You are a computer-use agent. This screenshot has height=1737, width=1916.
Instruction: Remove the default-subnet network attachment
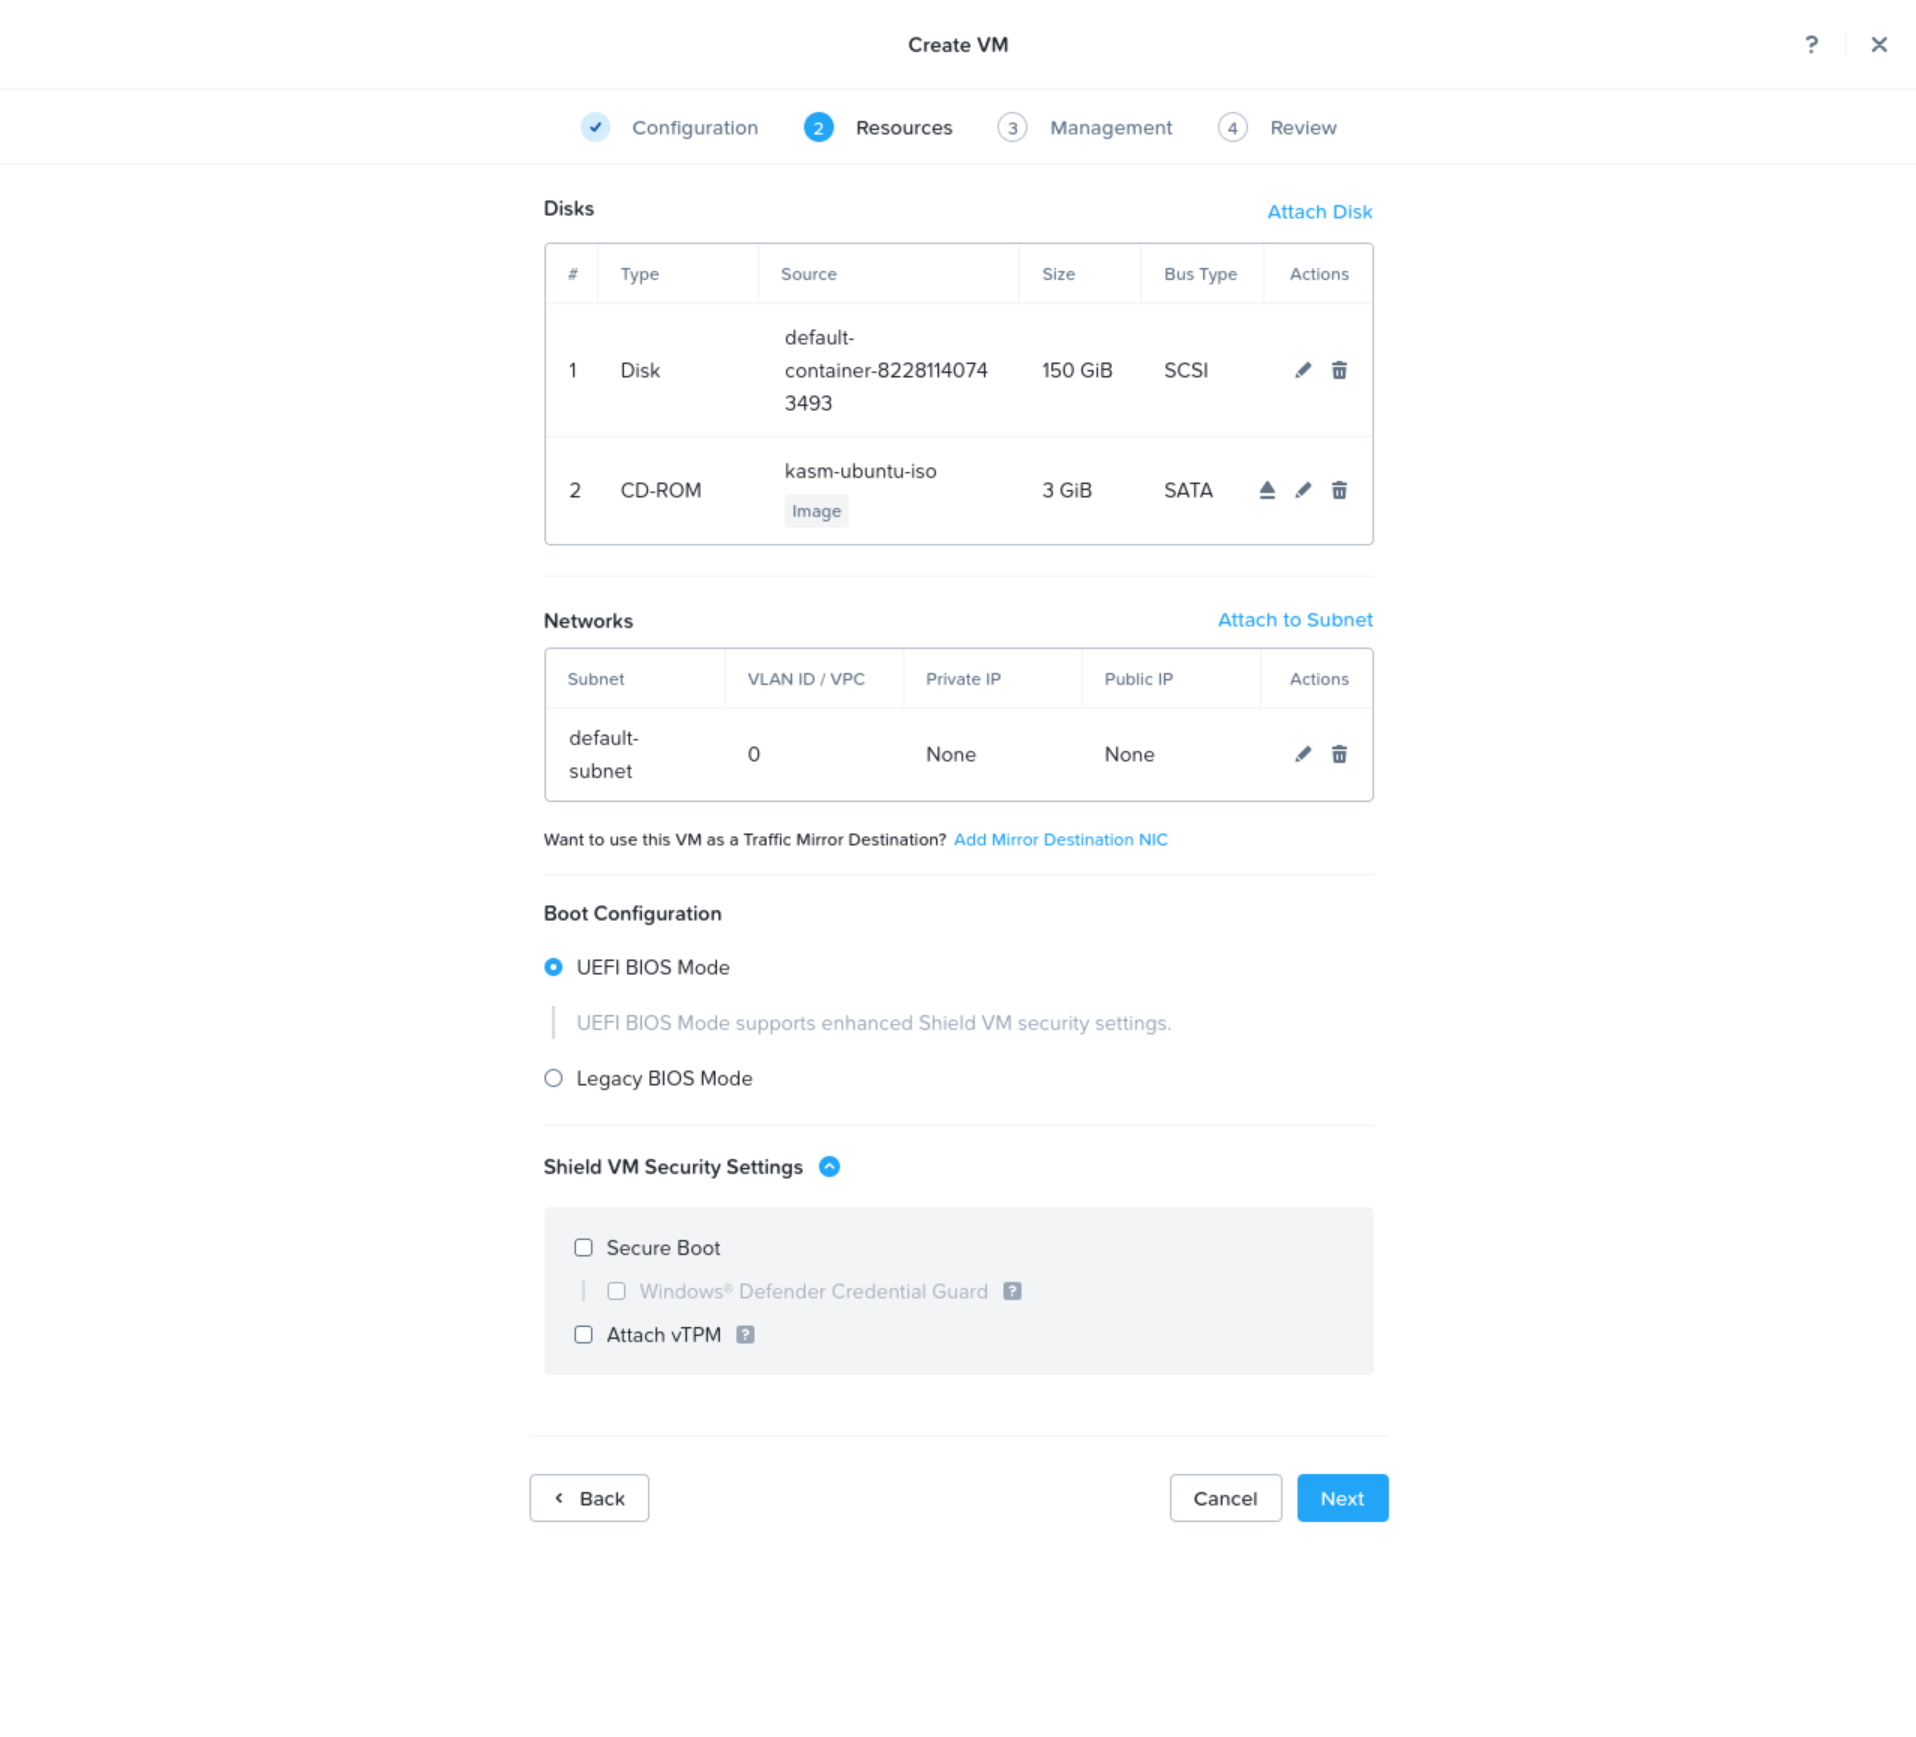tap(1339, 754)
